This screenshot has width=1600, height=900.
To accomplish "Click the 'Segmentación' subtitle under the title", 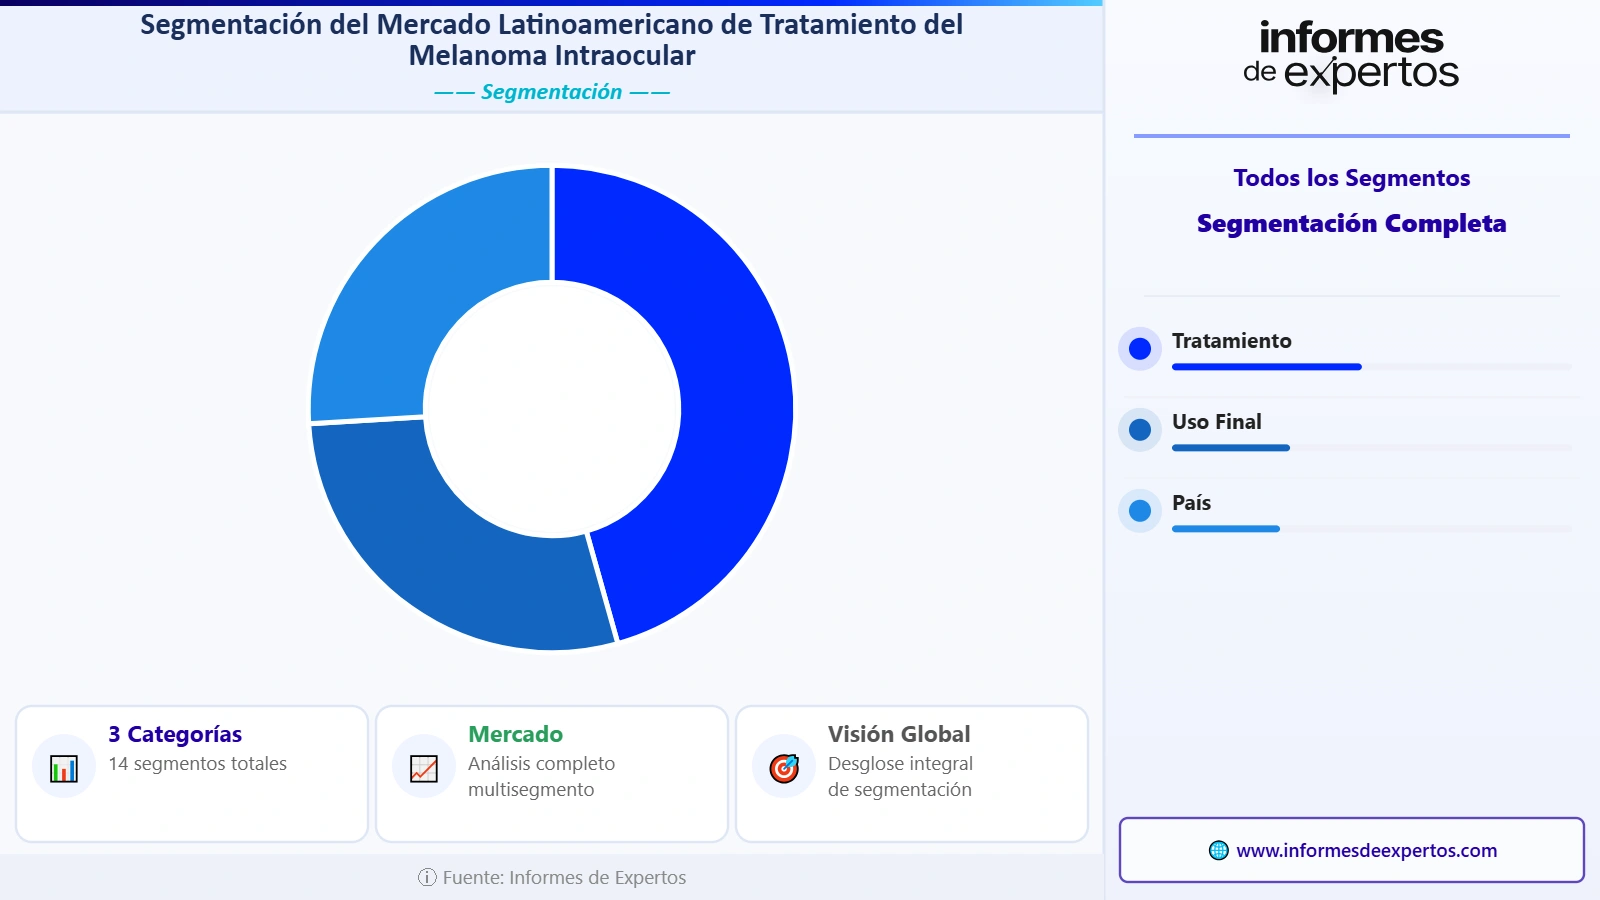I will 552,92.
